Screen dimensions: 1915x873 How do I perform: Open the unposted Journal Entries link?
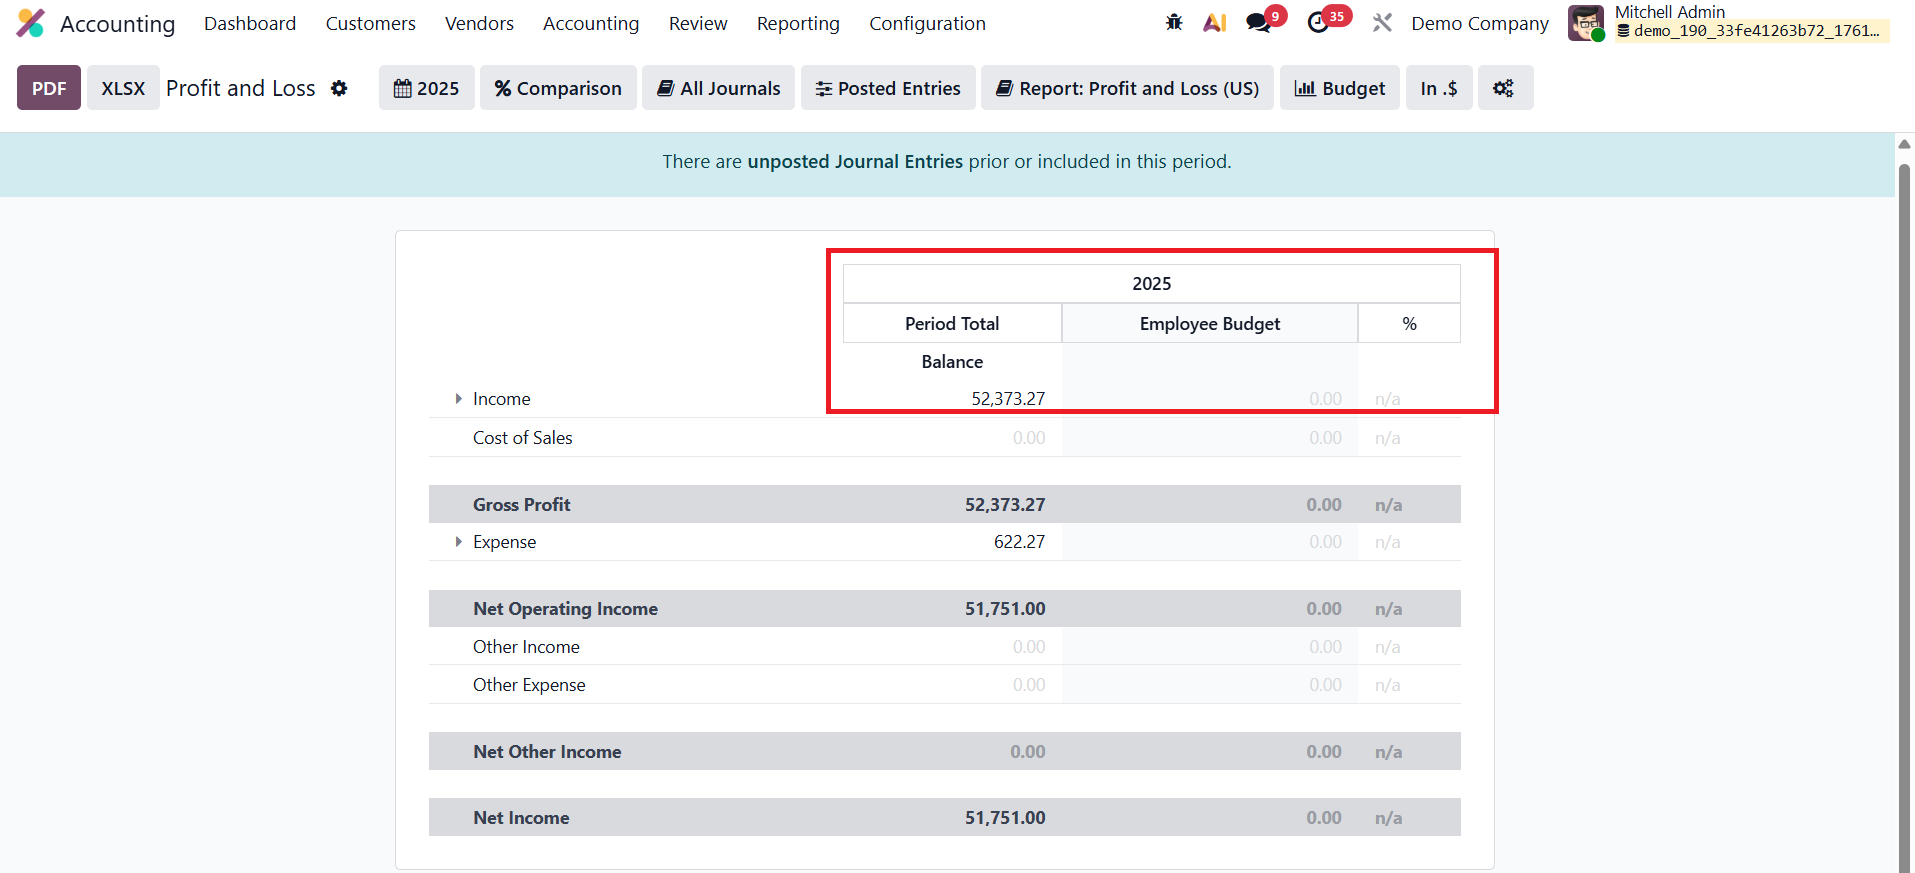tap(855, 161)
